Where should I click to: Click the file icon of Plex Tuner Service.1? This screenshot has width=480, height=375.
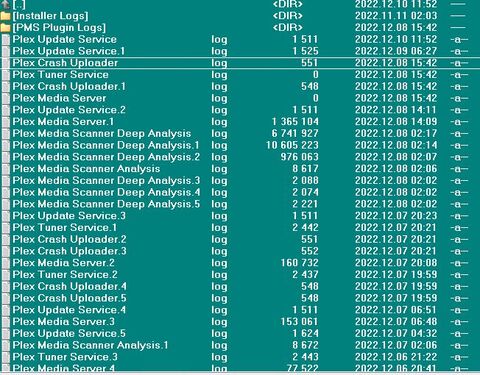coord(6,228)
